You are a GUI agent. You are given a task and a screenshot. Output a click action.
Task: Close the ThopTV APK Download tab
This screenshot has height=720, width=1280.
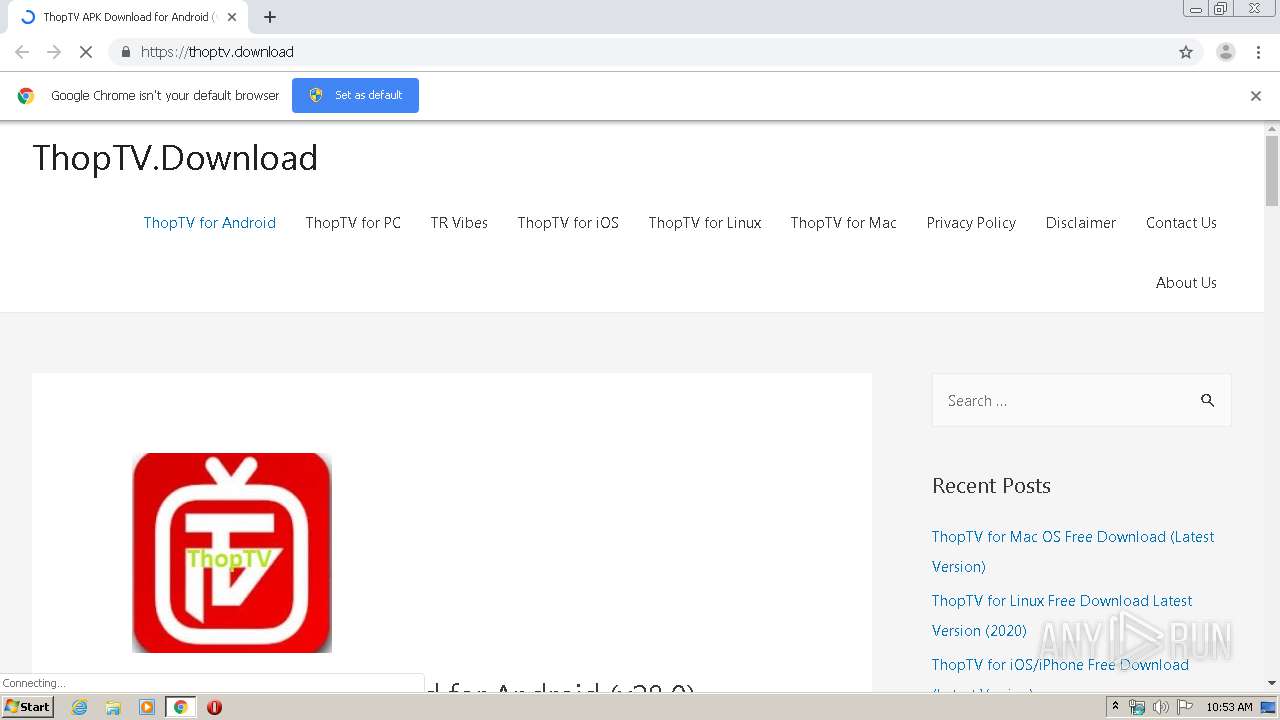[x=232, y=17]
